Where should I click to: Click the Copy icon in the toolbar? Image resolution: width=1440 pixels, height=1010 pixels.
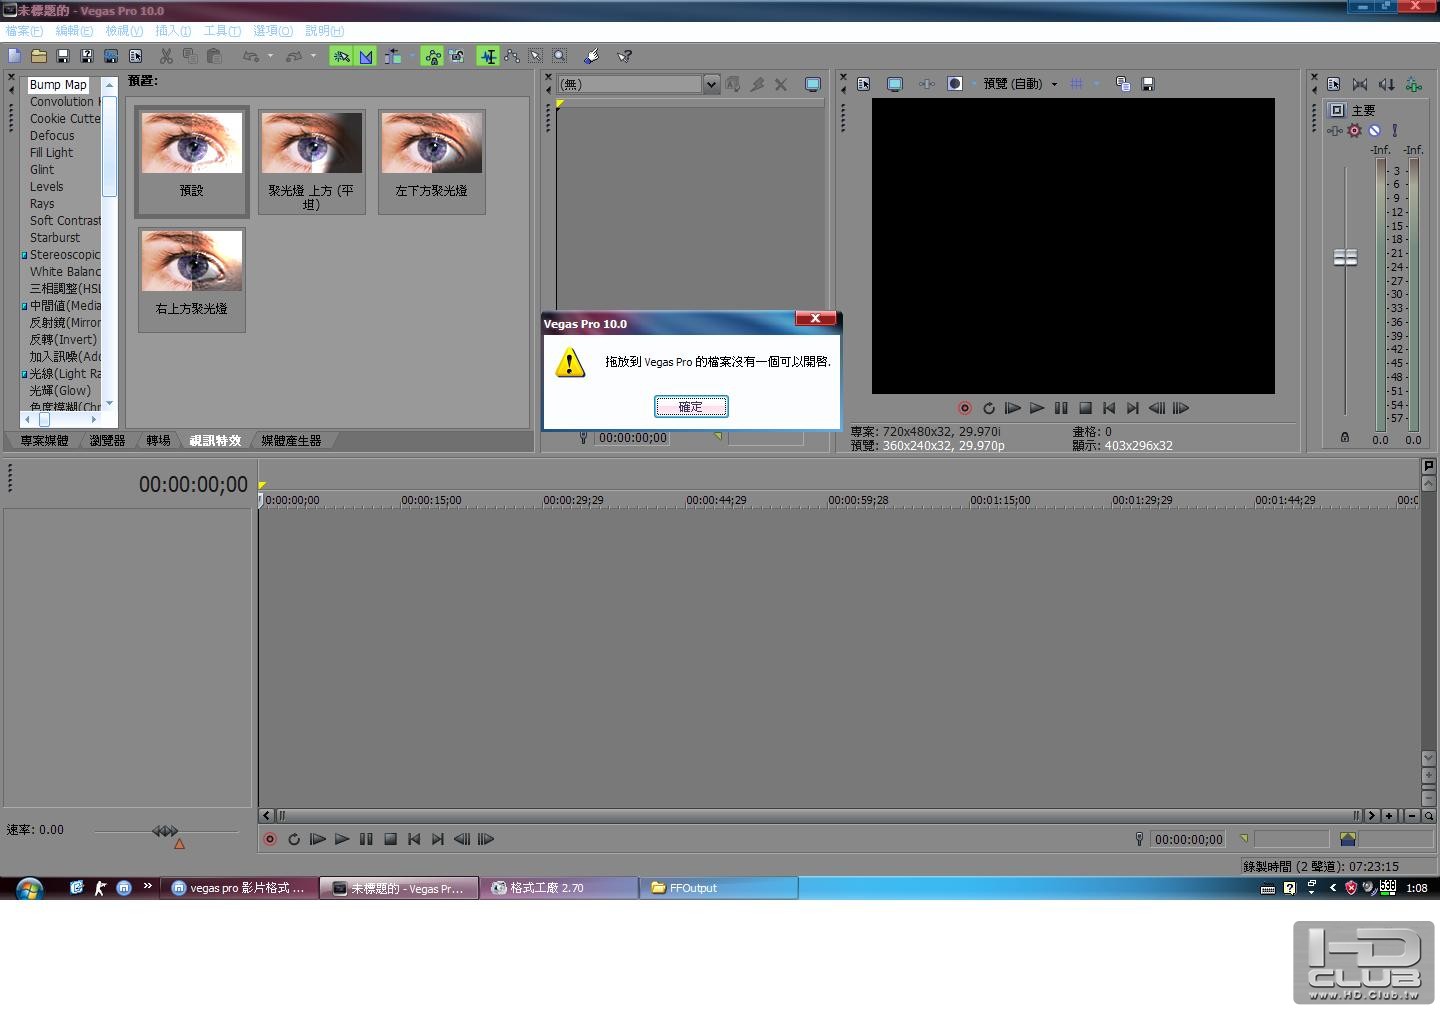190,56
